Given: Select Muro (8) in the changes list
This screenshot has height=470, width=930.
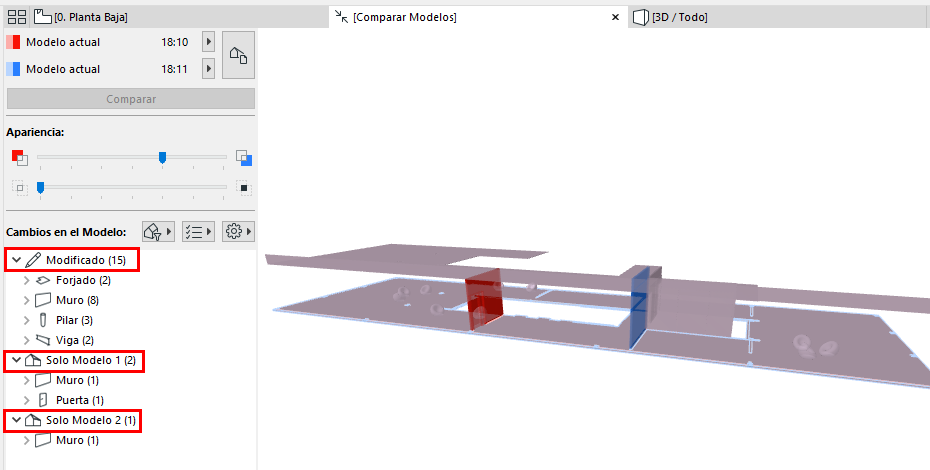Looking at the screenshot, I should pos(77,300).
